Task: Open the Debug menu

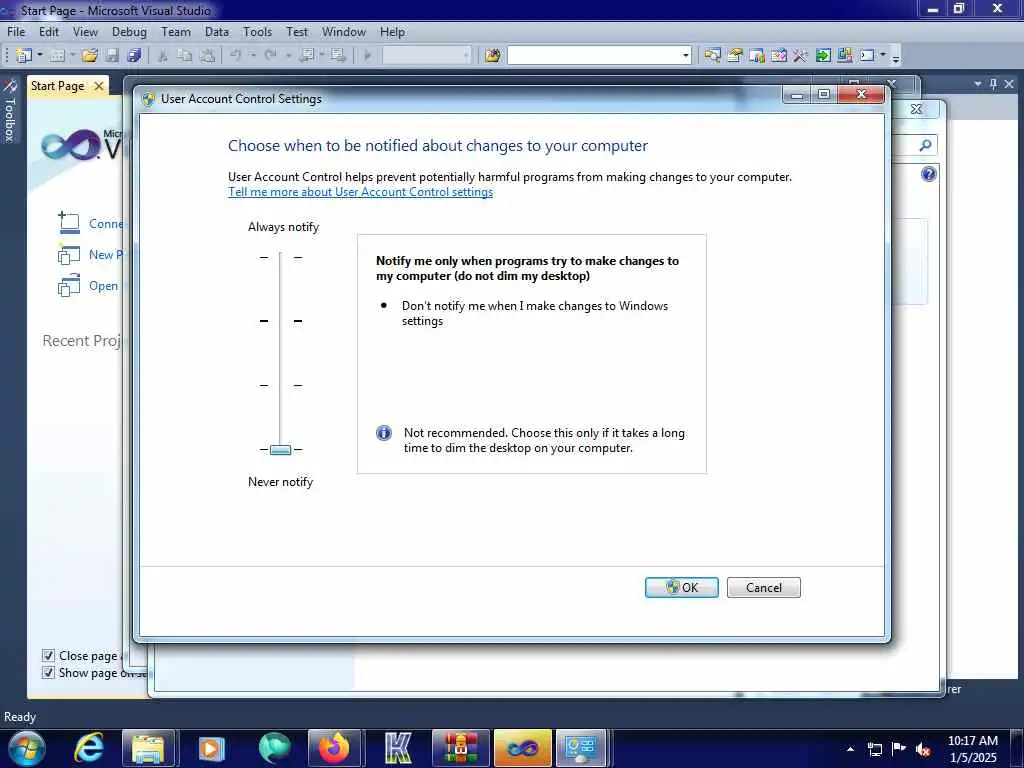Action: coord(129,31)
